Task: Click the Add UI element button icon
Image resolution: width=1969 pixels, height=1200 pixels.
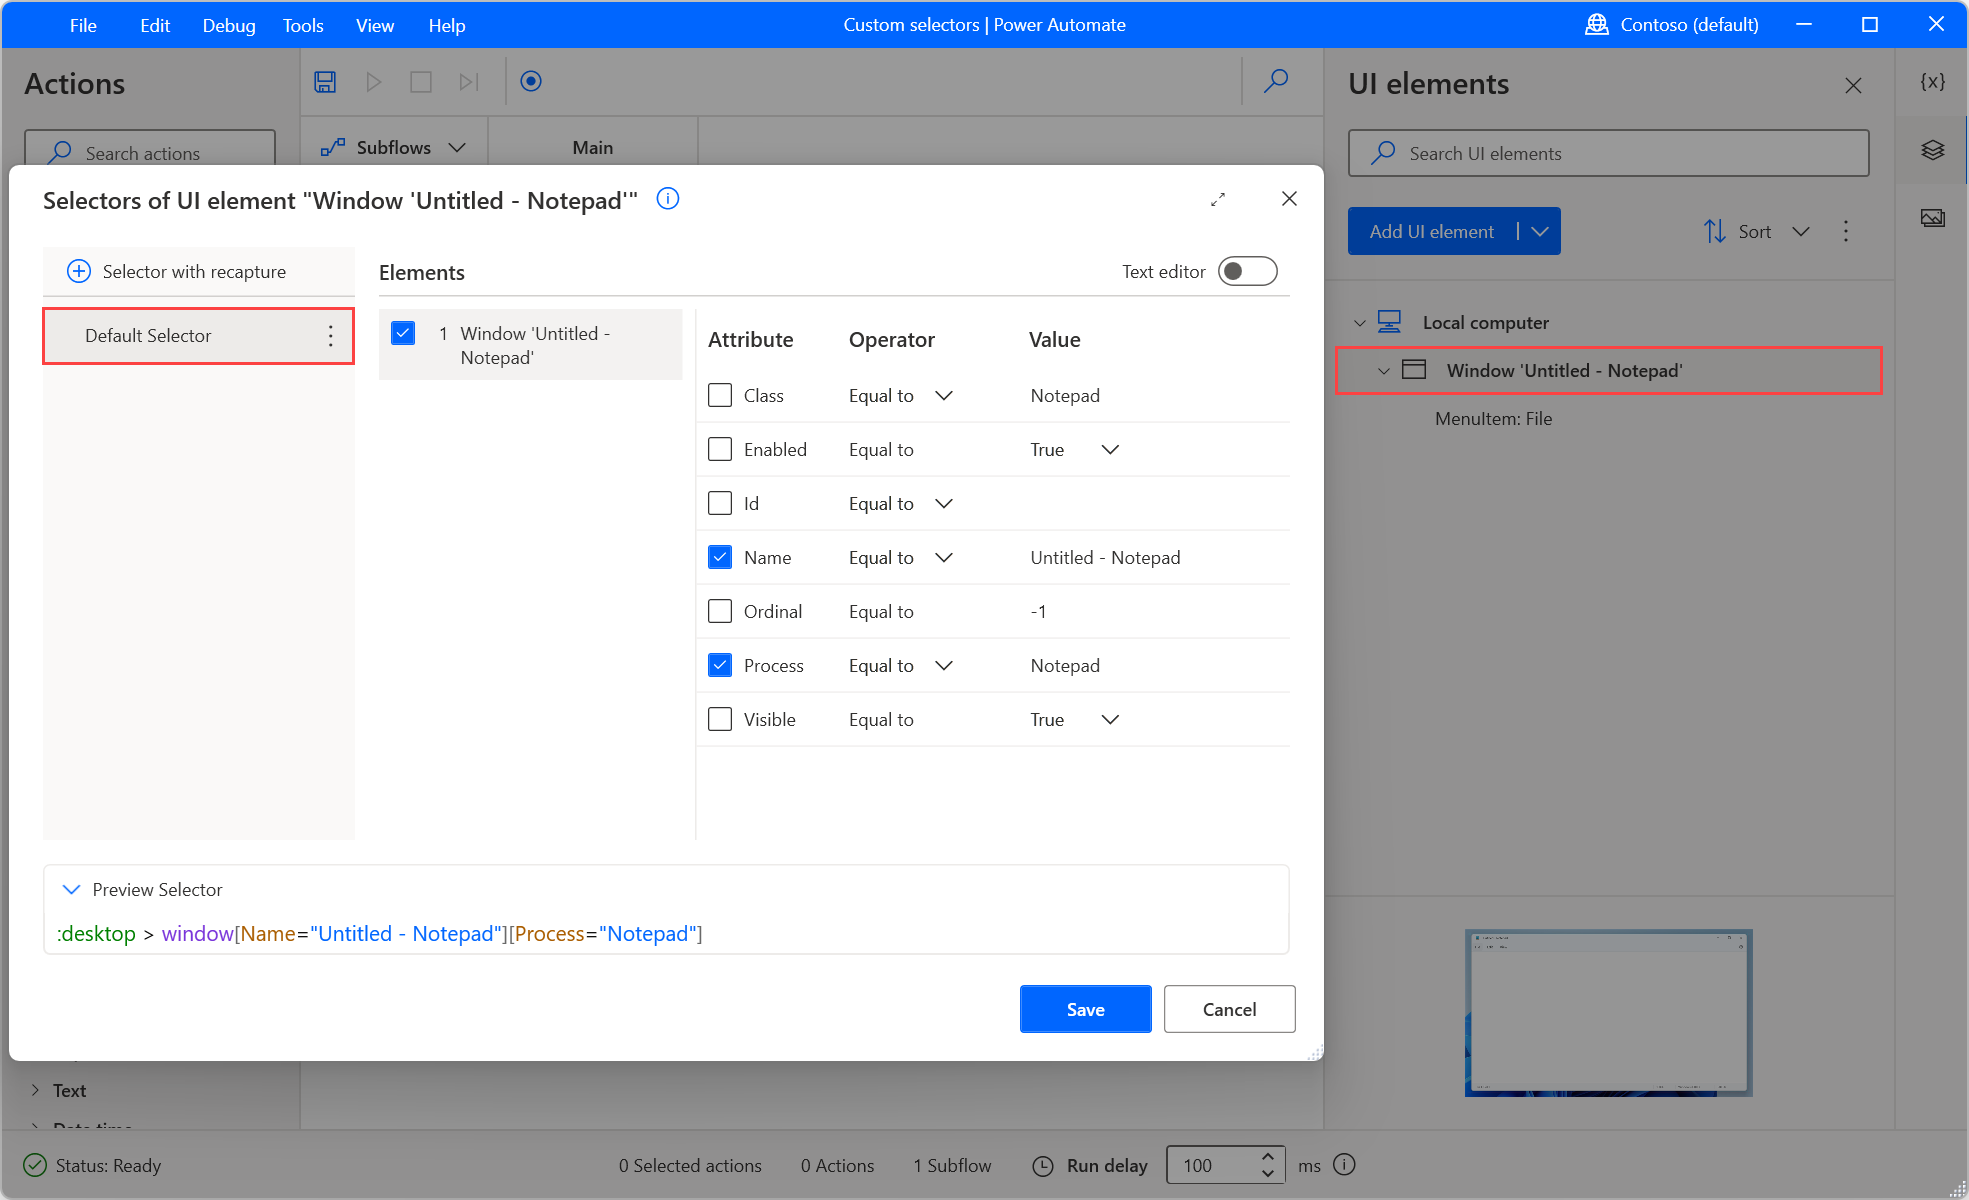Action: click(x=1435, y=232)
